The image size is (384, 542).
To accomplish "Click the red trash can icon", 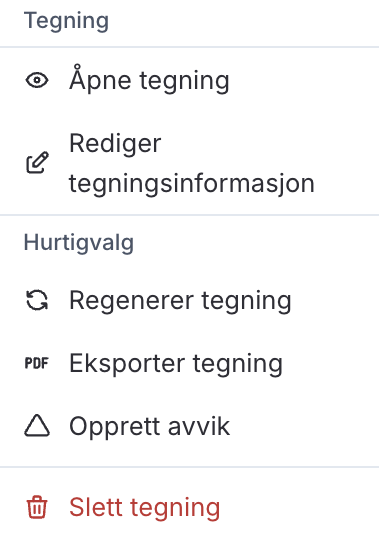I will 37,507.
